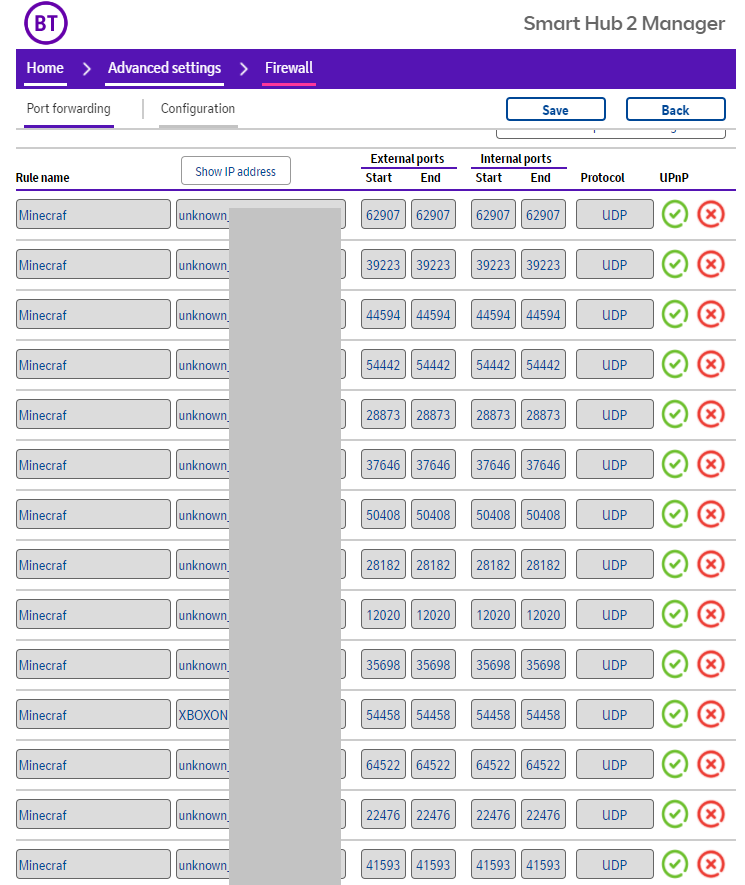The width and height of the screenshot is (745, 885).
Task: Toggle green check on port 37646 rule
Action: 675,464
